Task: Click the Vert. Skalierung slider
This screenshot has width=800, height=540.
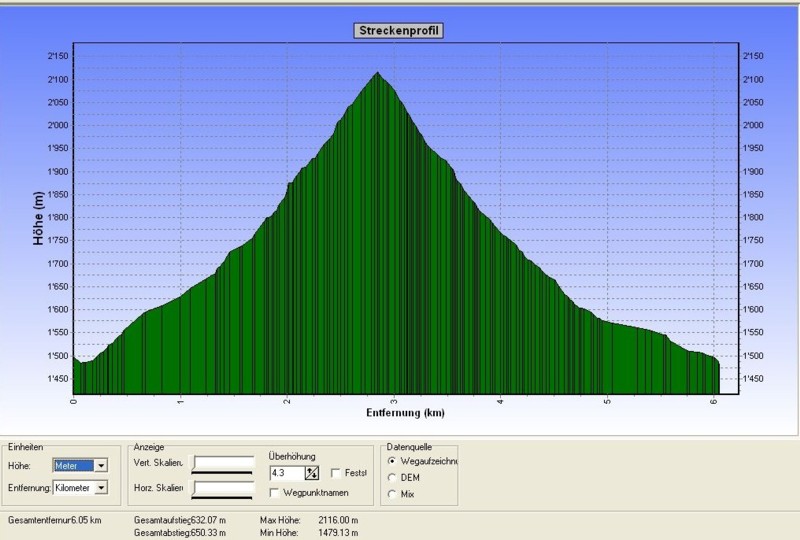Action: click(223, 464)
